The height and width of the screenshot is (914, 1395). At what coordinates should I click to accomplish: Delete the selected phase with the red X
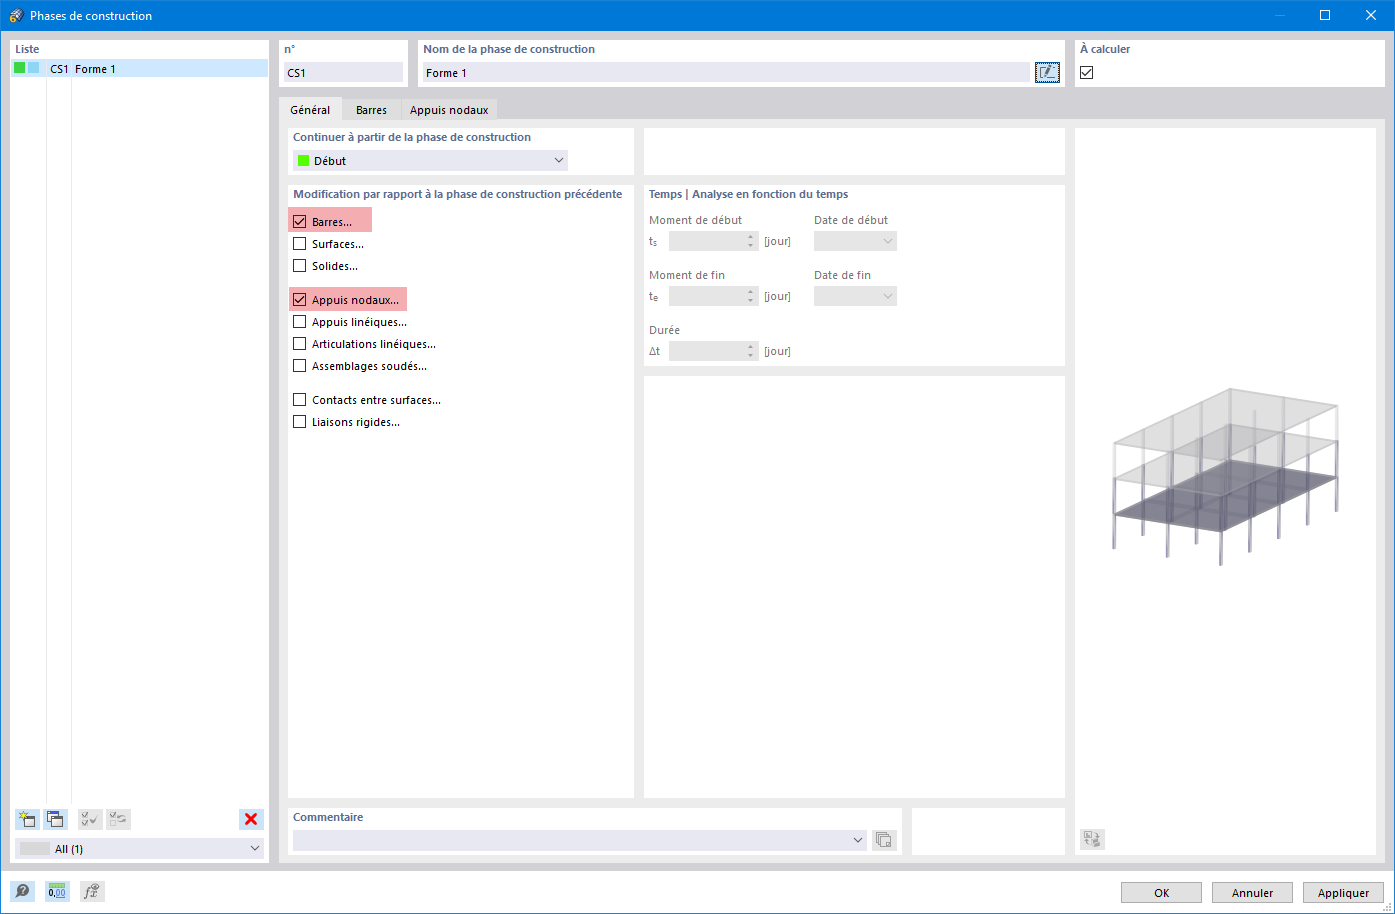[252, 819]
